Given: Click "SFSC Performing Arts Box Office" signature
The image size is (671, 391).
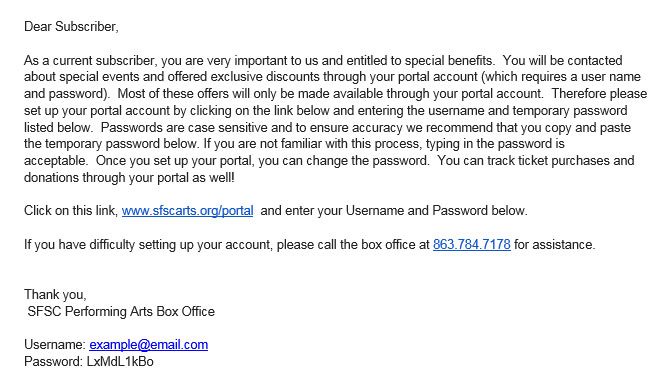Looking at the screenshot, I should point(121,311).
